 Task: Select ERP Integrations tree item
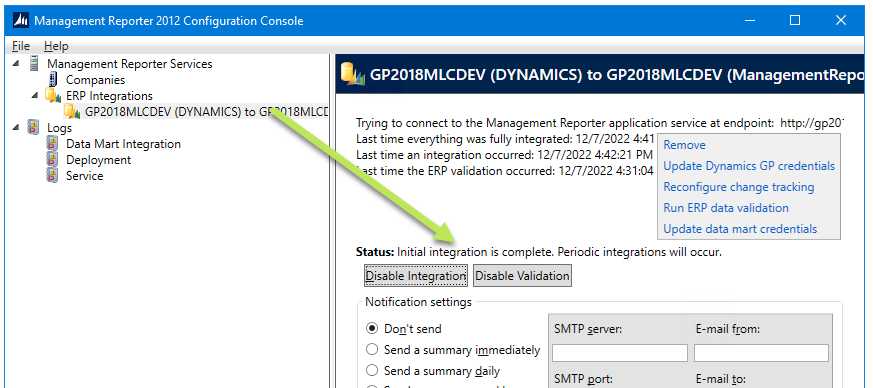pyautogui.click(x=109, y=96)
